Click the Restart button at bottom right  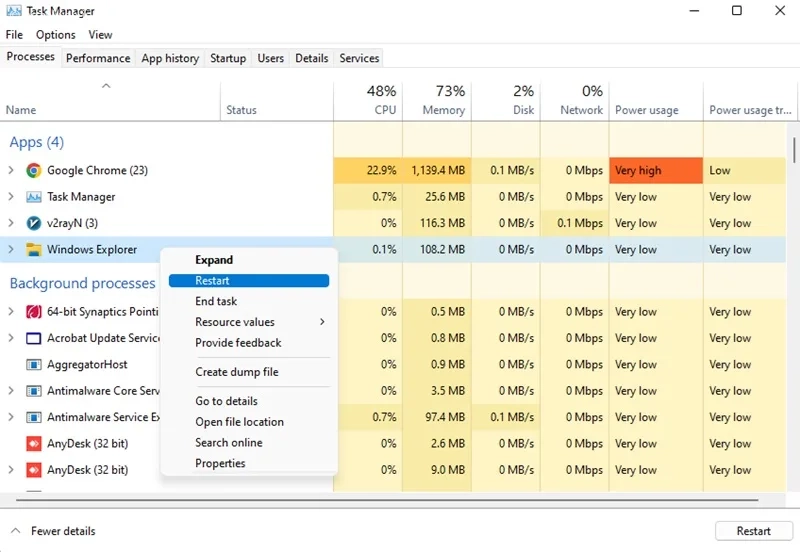(754, 531)
